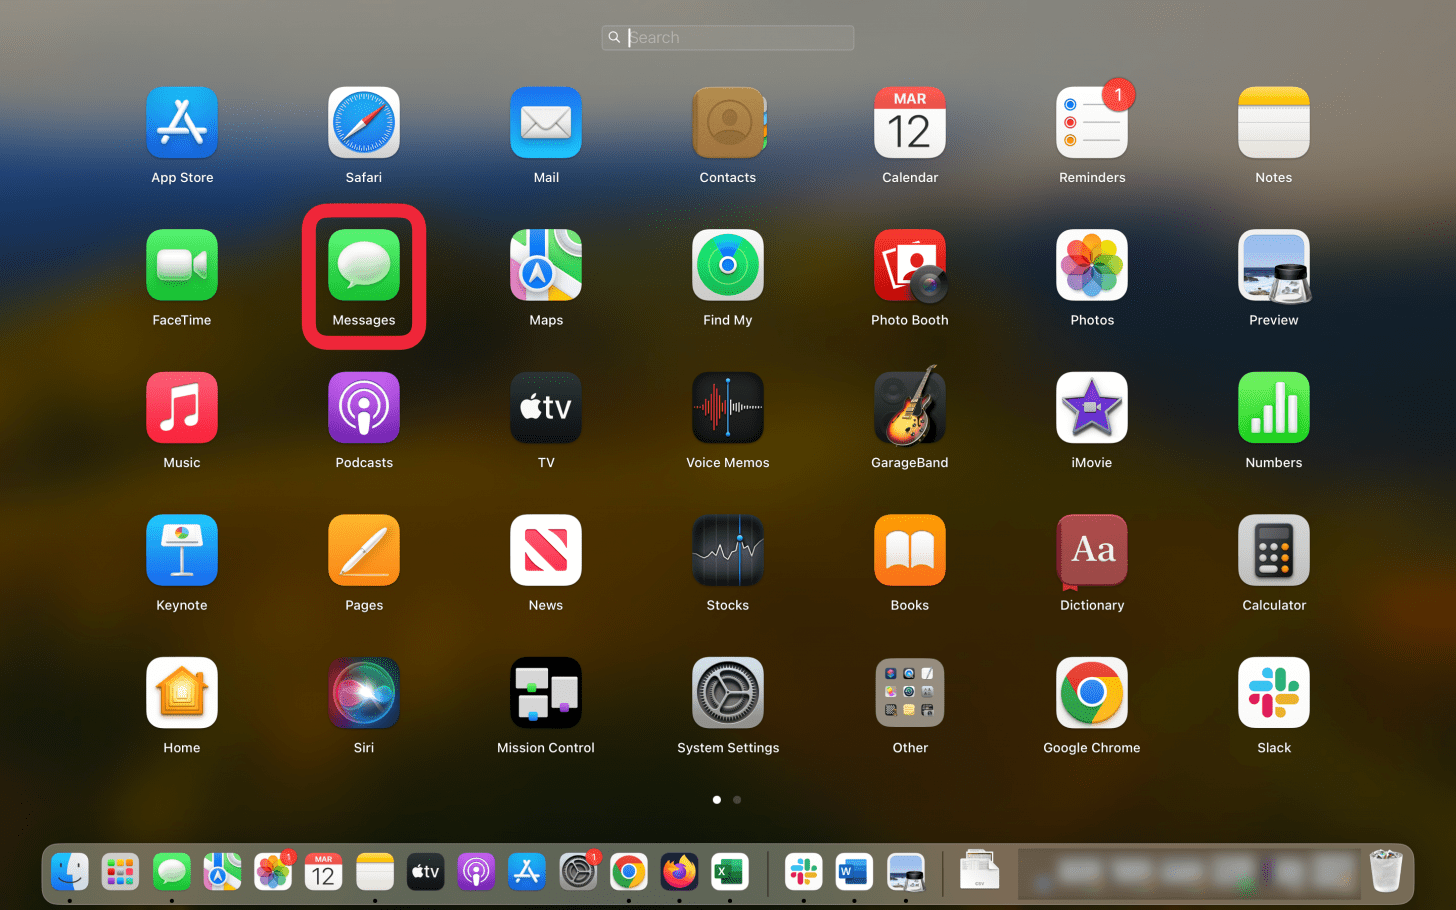Open Reminders showing one notification
The image size is (1456, 910).
tap(1091, 122)
